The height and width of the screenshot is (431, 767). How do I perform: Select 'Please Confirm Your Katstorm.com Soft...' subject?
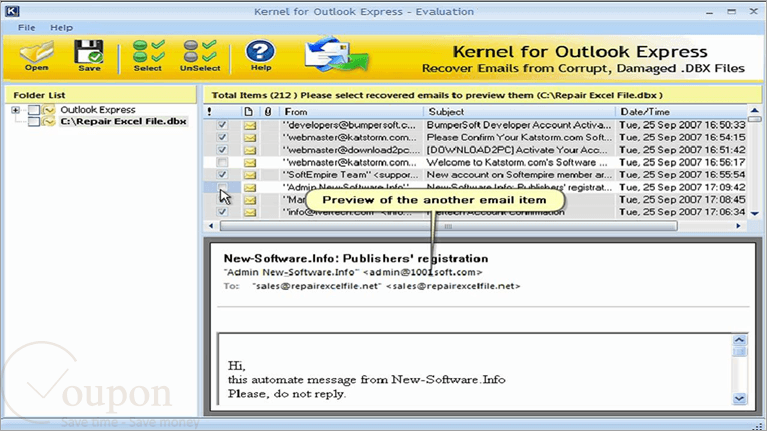coord(519,137)
